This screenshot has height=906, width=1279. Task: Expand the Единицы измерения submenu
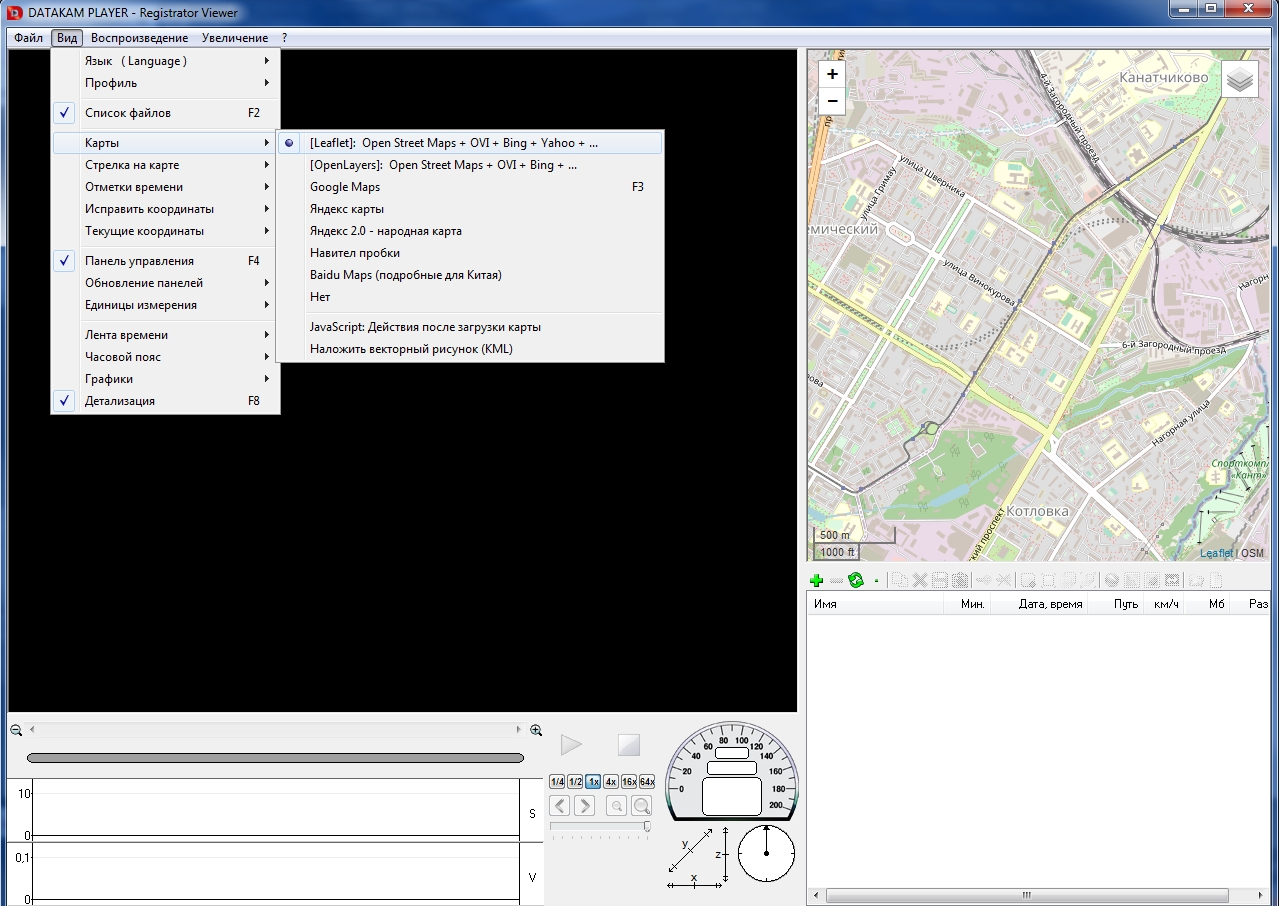[x=141, y=305]
